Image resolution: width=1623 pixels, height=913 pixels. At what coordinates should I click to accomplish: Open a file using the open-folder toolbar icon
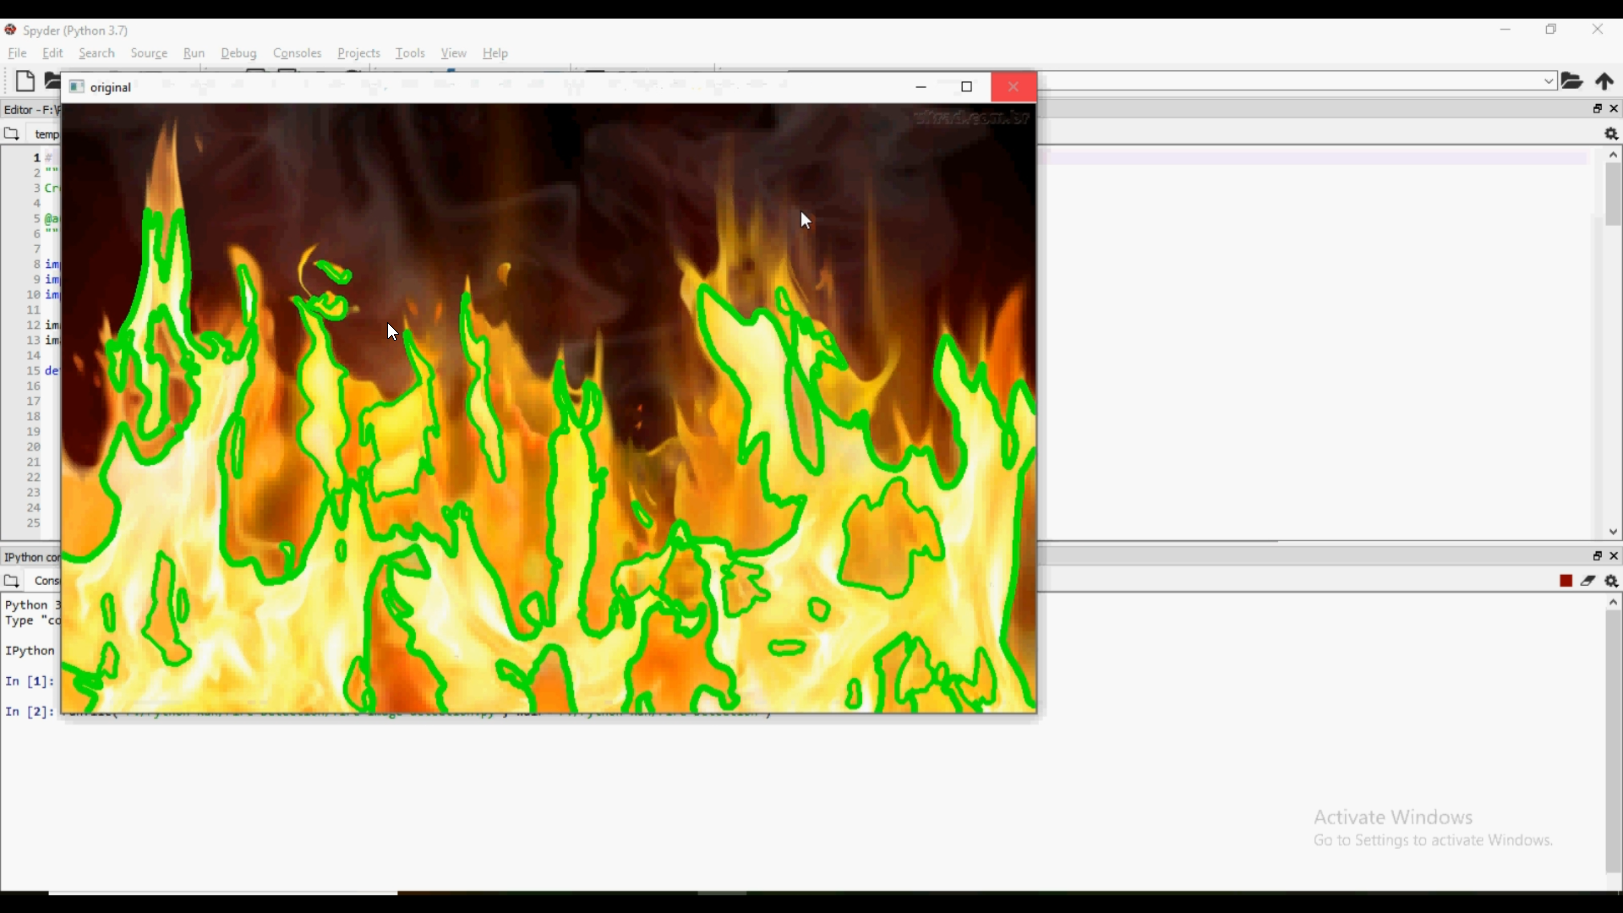[53, 81]
